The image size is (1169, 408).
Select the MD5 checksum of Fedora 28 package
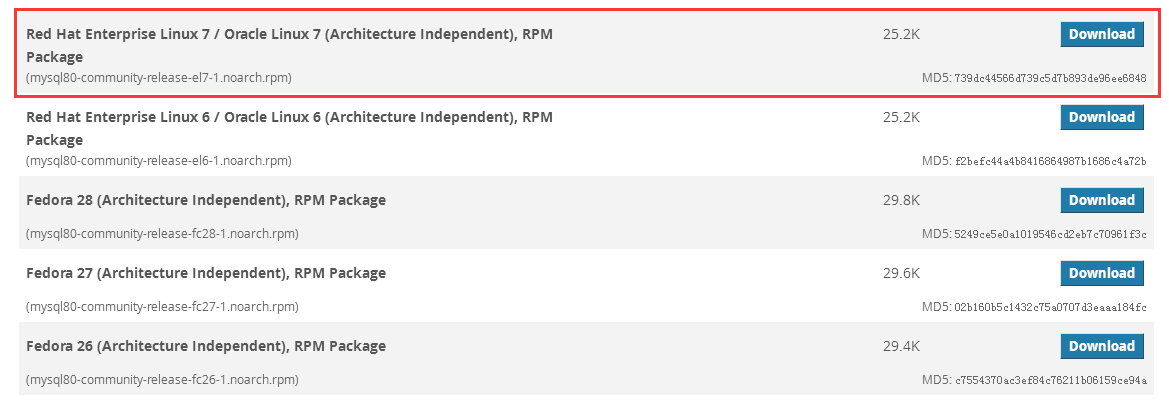click(1050, 234)
